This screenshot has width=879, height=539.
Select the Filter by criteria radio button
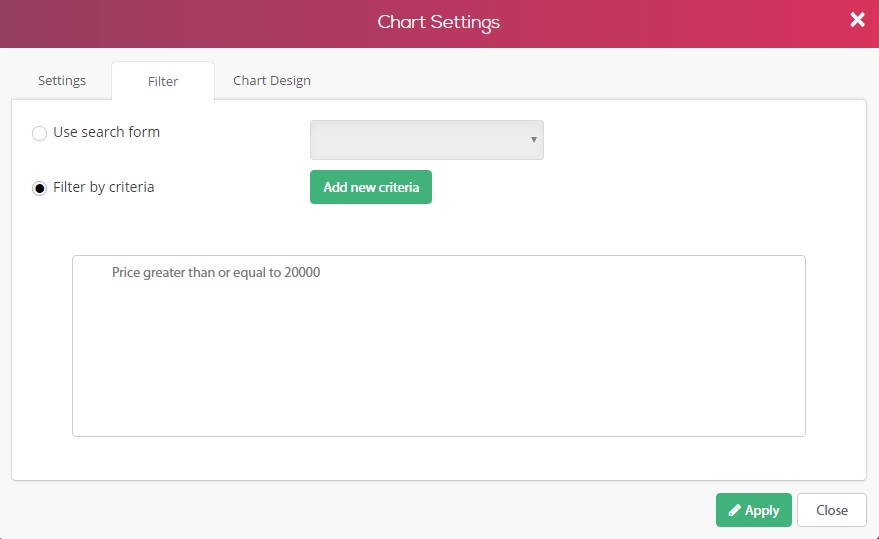39,188
